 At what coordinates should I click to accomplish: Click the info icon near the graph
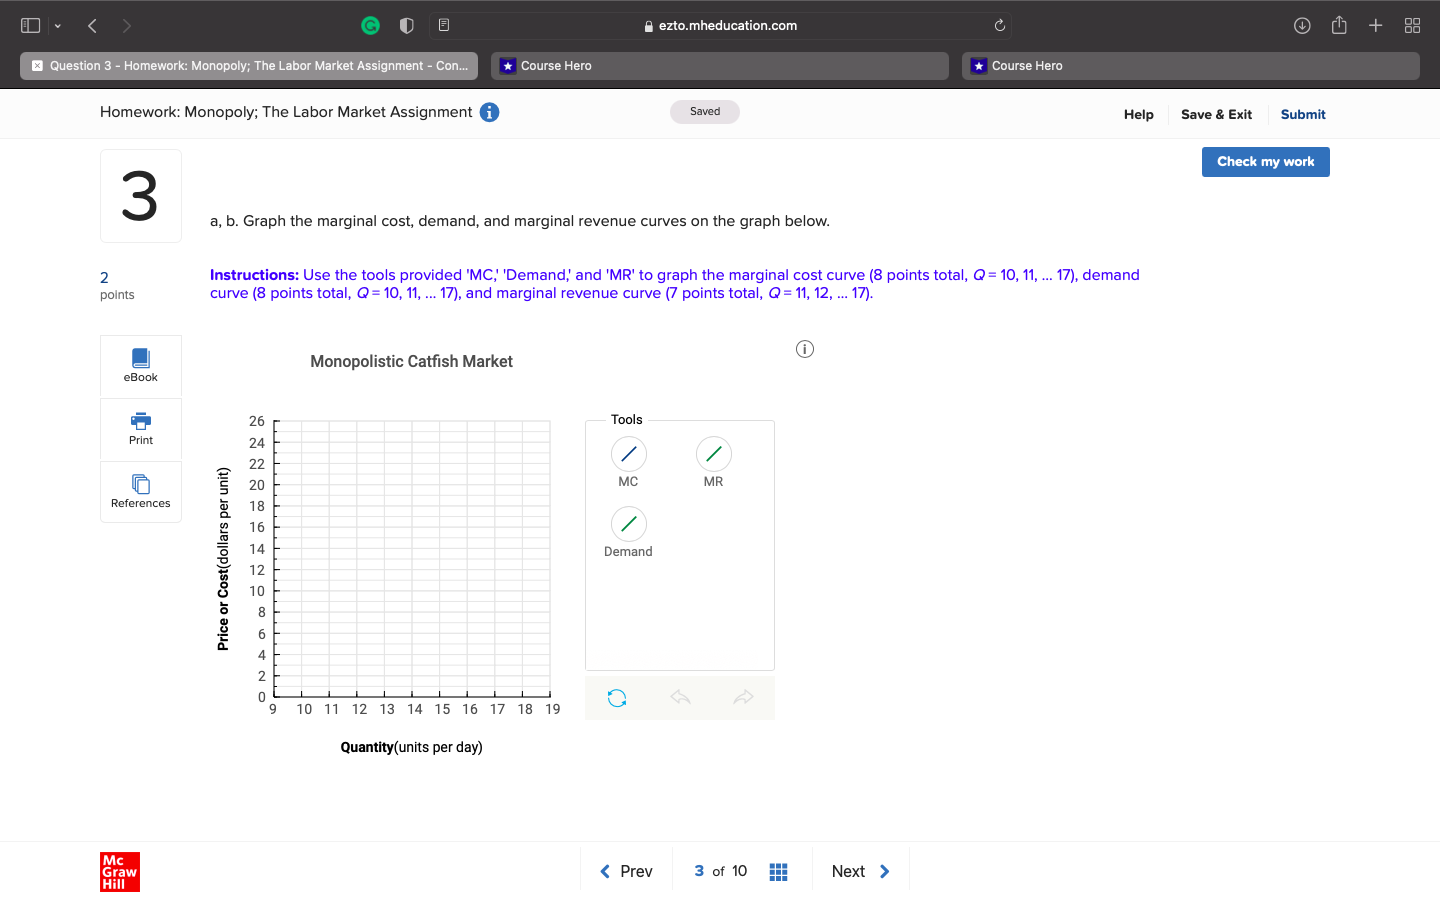(x=805, y=348)
